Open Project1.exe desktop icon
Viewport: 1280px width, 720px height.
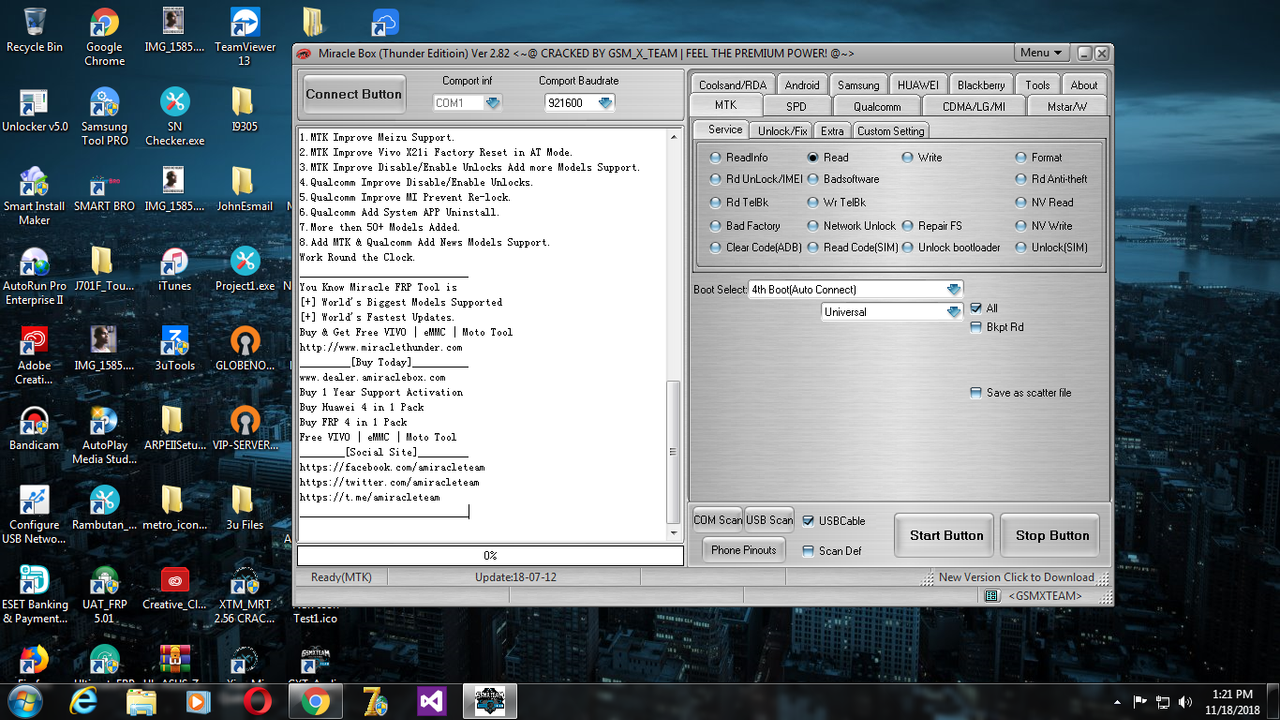(x=244, y=270)
